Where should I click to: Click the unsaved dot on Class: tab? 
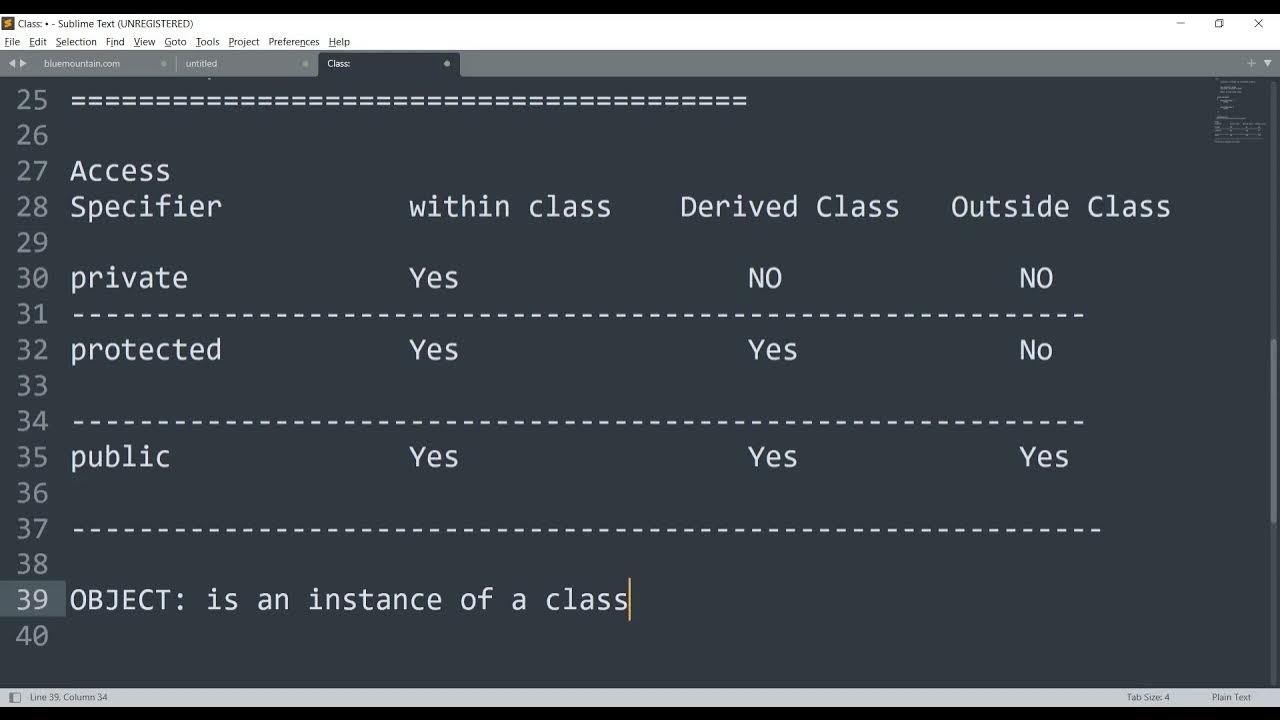click(x=447, y=64)
